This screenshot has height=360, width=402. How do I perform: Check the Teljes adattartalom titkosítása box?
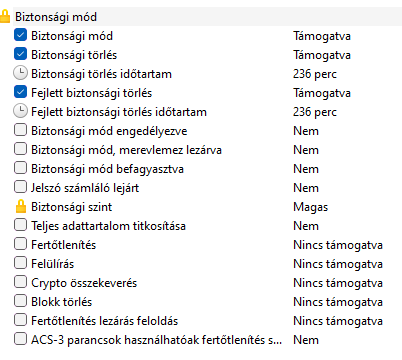pos(20,225)
